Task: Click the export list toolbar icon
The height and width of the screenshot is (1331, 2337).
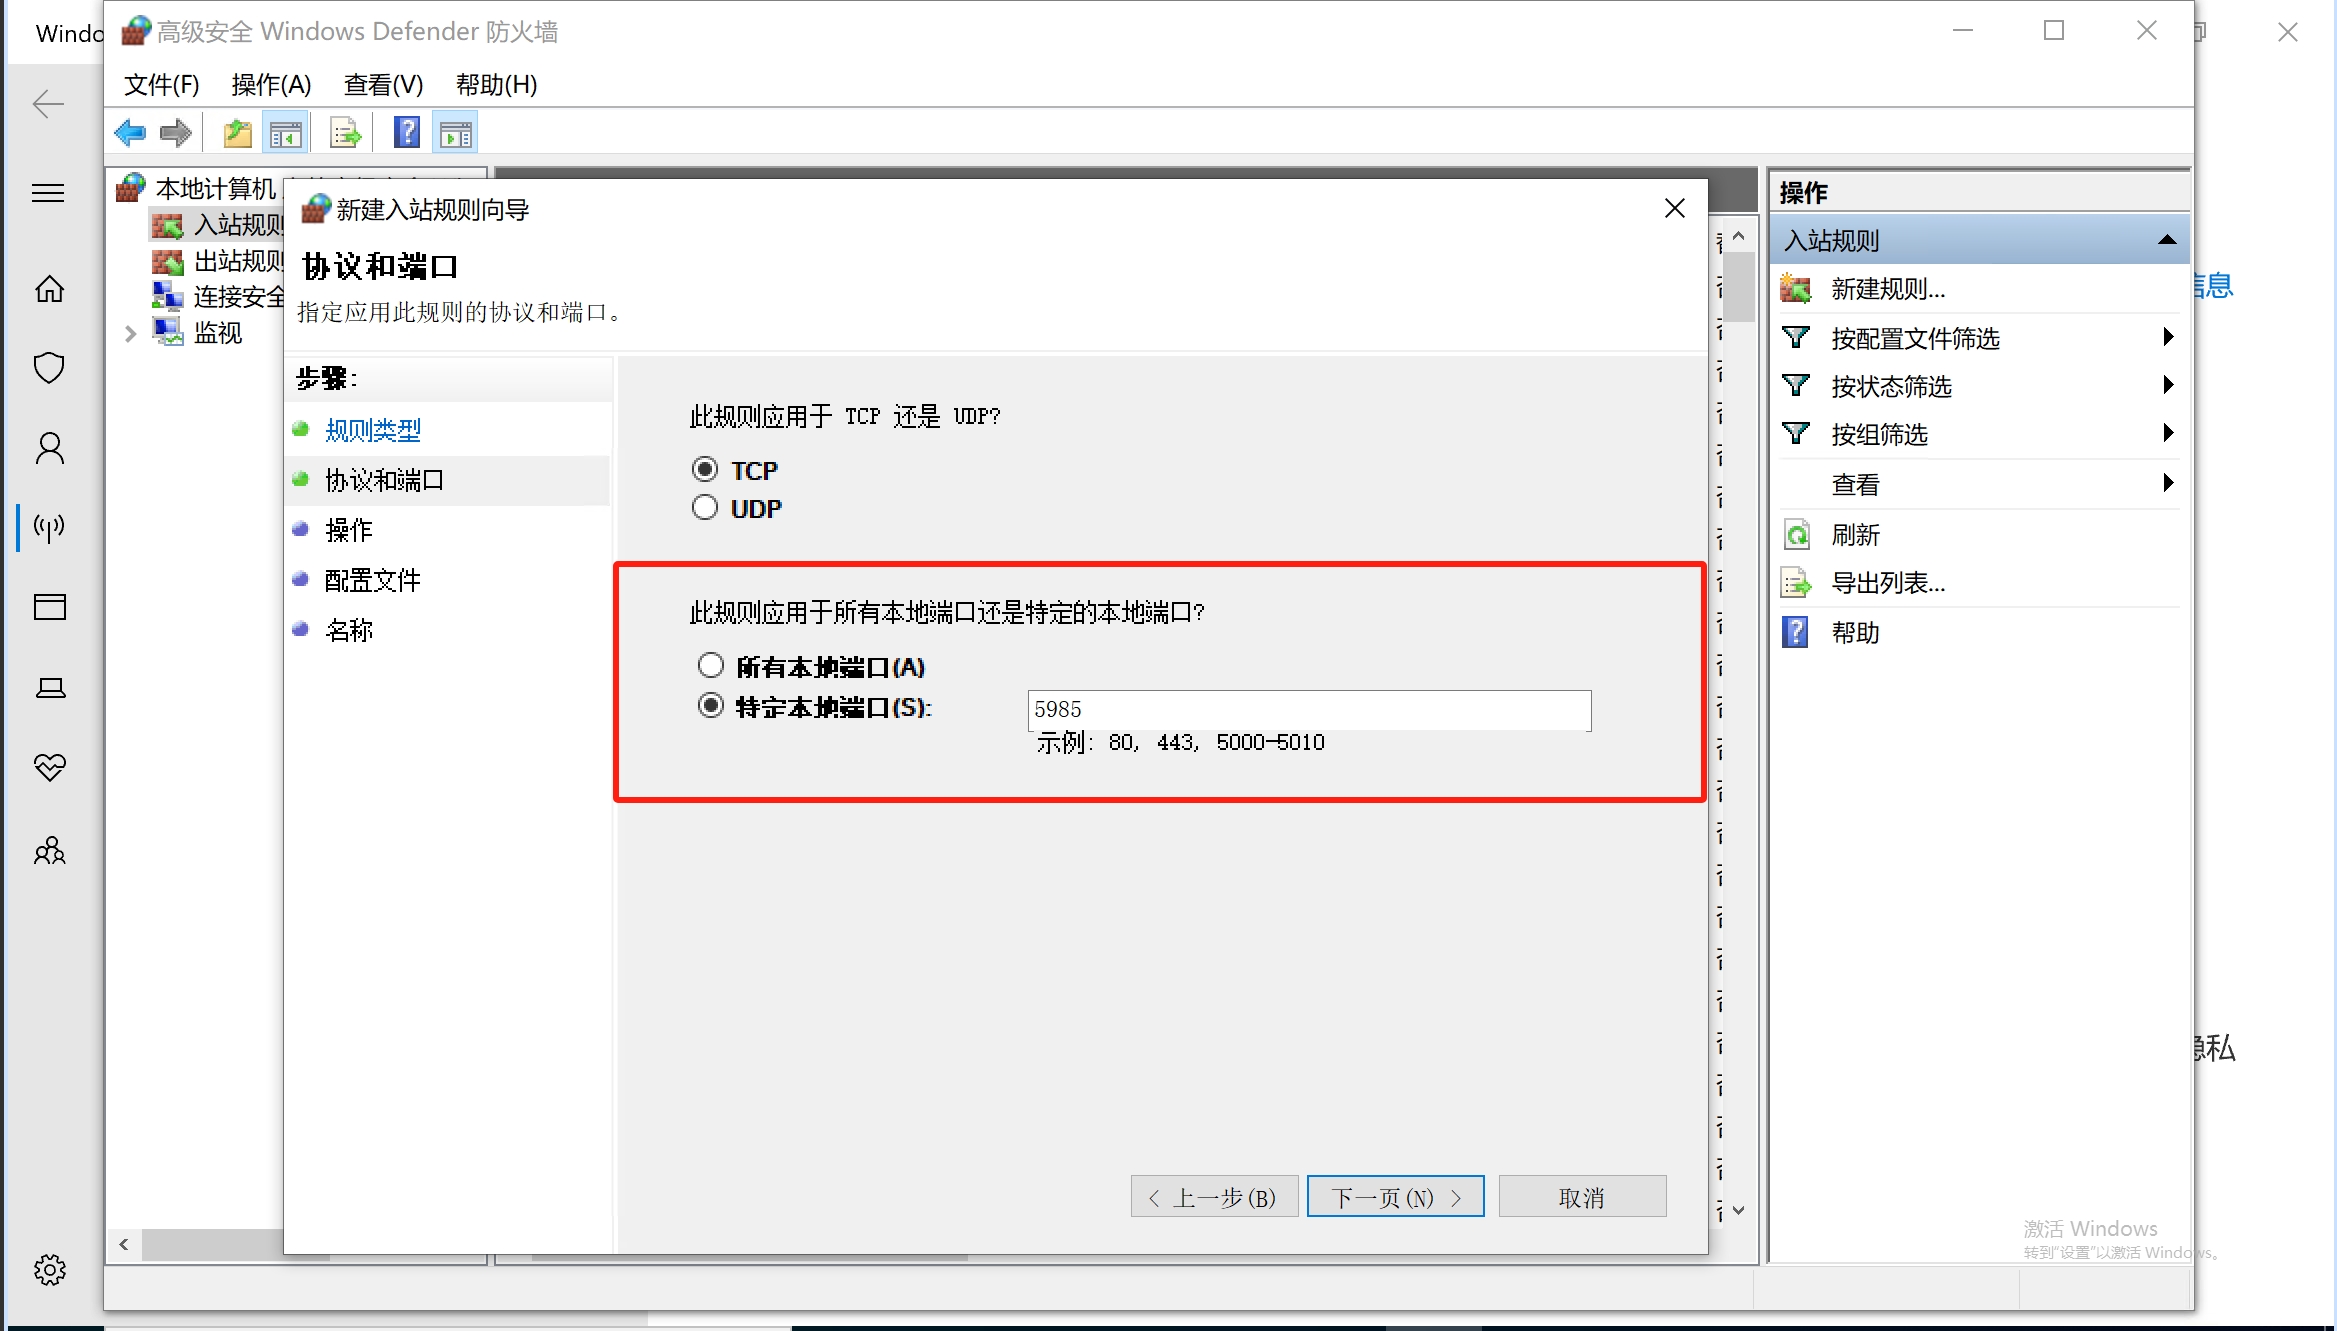Action: [344, 133]
